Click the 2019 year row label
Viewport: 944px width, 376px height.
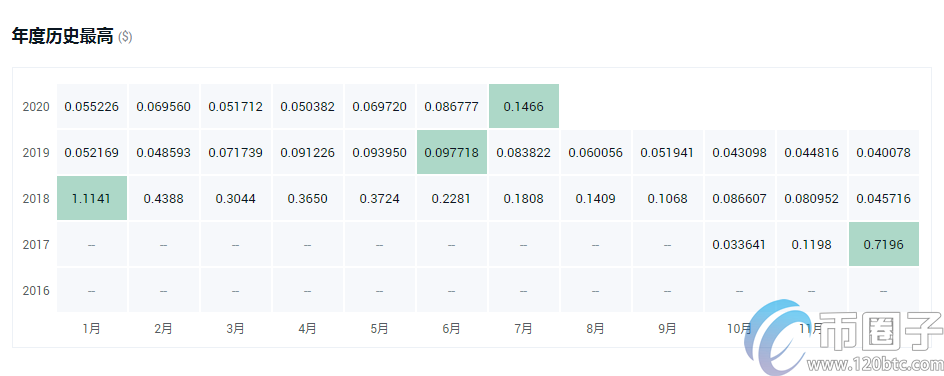coord(36,153)
